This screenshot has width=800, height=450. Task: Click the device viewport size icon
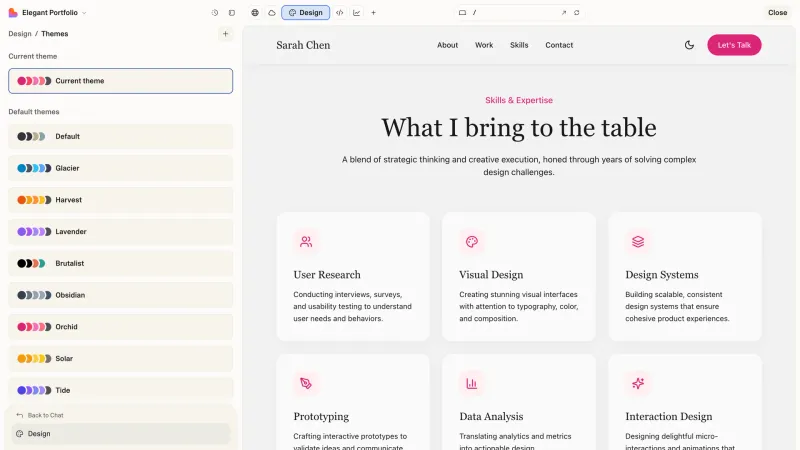[x=462, y=13]
